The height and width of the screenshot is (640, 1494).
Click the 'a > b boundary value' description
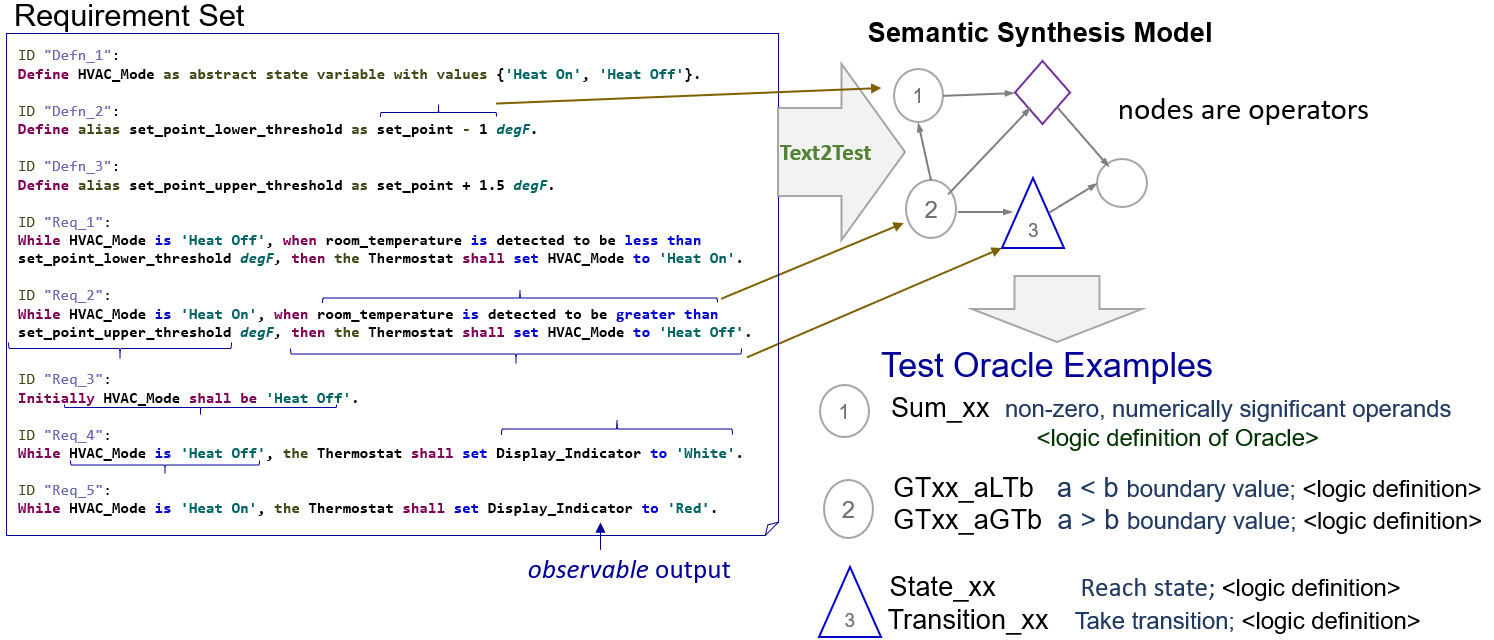click(1176, 520)
